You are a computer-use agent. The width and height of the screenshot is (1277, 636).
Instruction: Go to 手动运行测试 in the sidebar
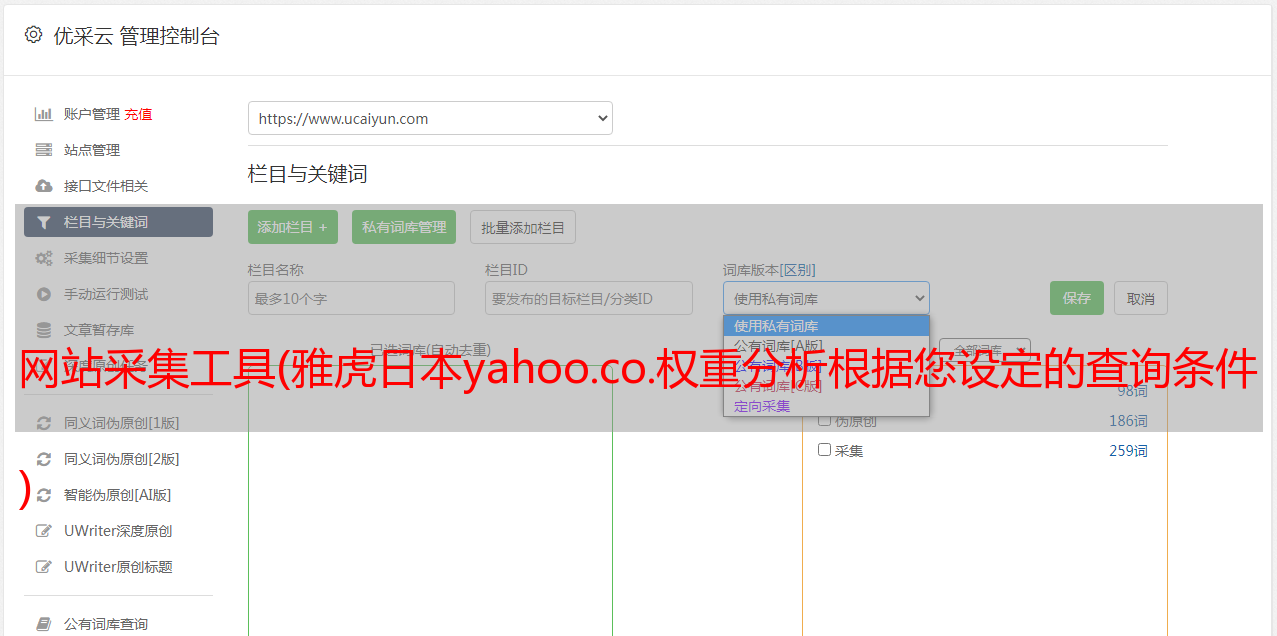pos(106,294)
